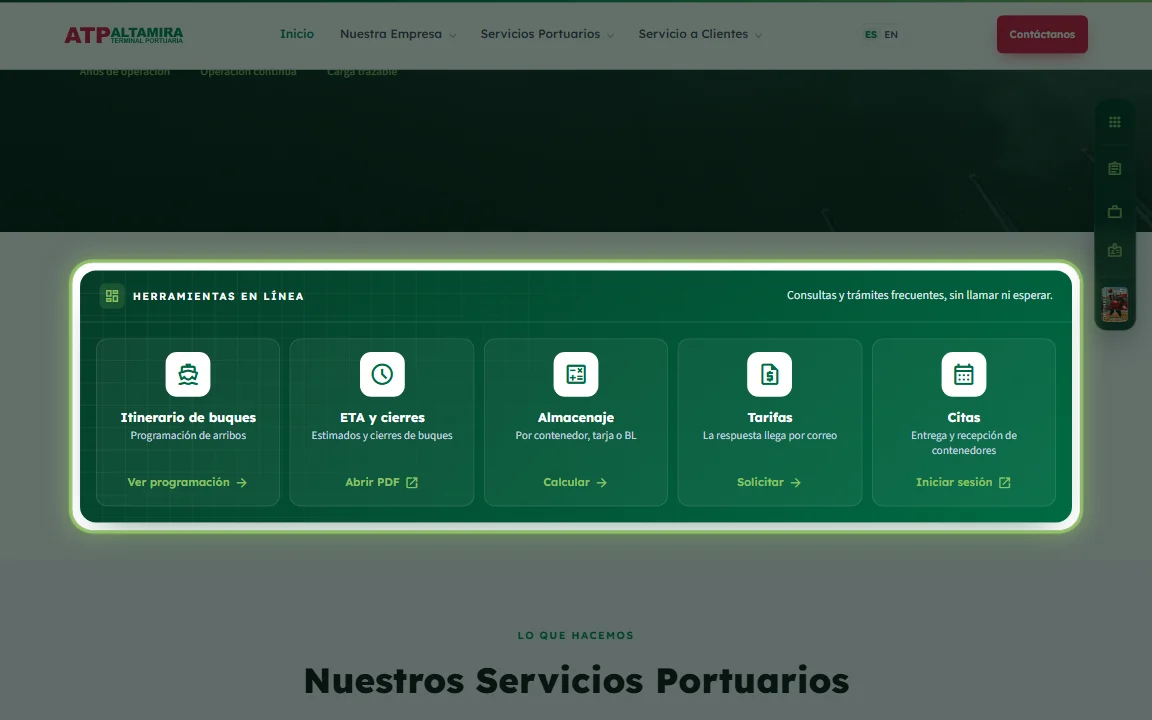Select the 'Tarifas' card title
Screen dimensions: 1152x720
point(769,417)
